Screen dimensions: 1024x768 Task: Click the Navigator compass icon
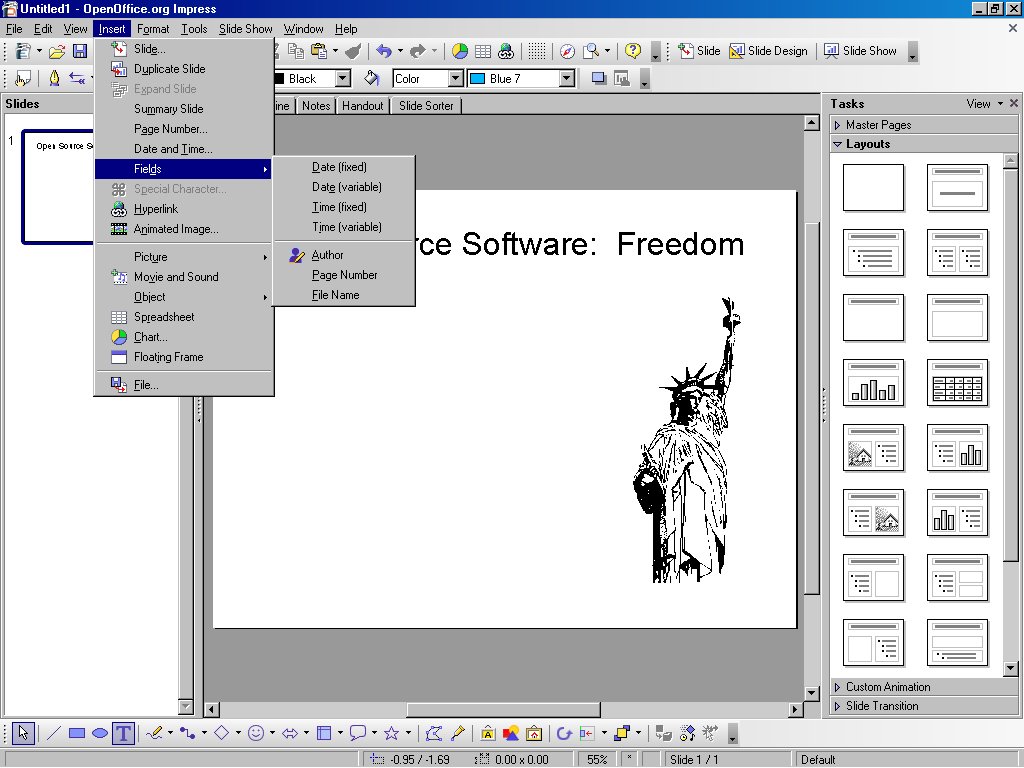pos(567,51)
